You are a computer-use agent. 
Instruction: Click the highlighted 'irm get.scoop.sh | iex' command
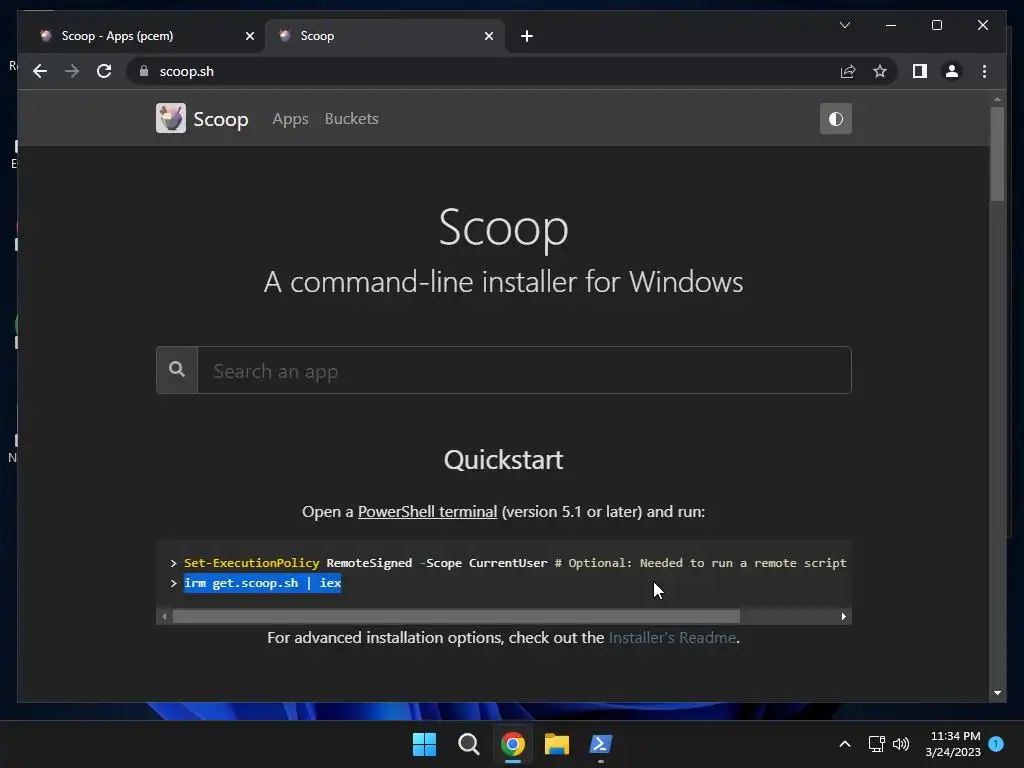point(263,583)
